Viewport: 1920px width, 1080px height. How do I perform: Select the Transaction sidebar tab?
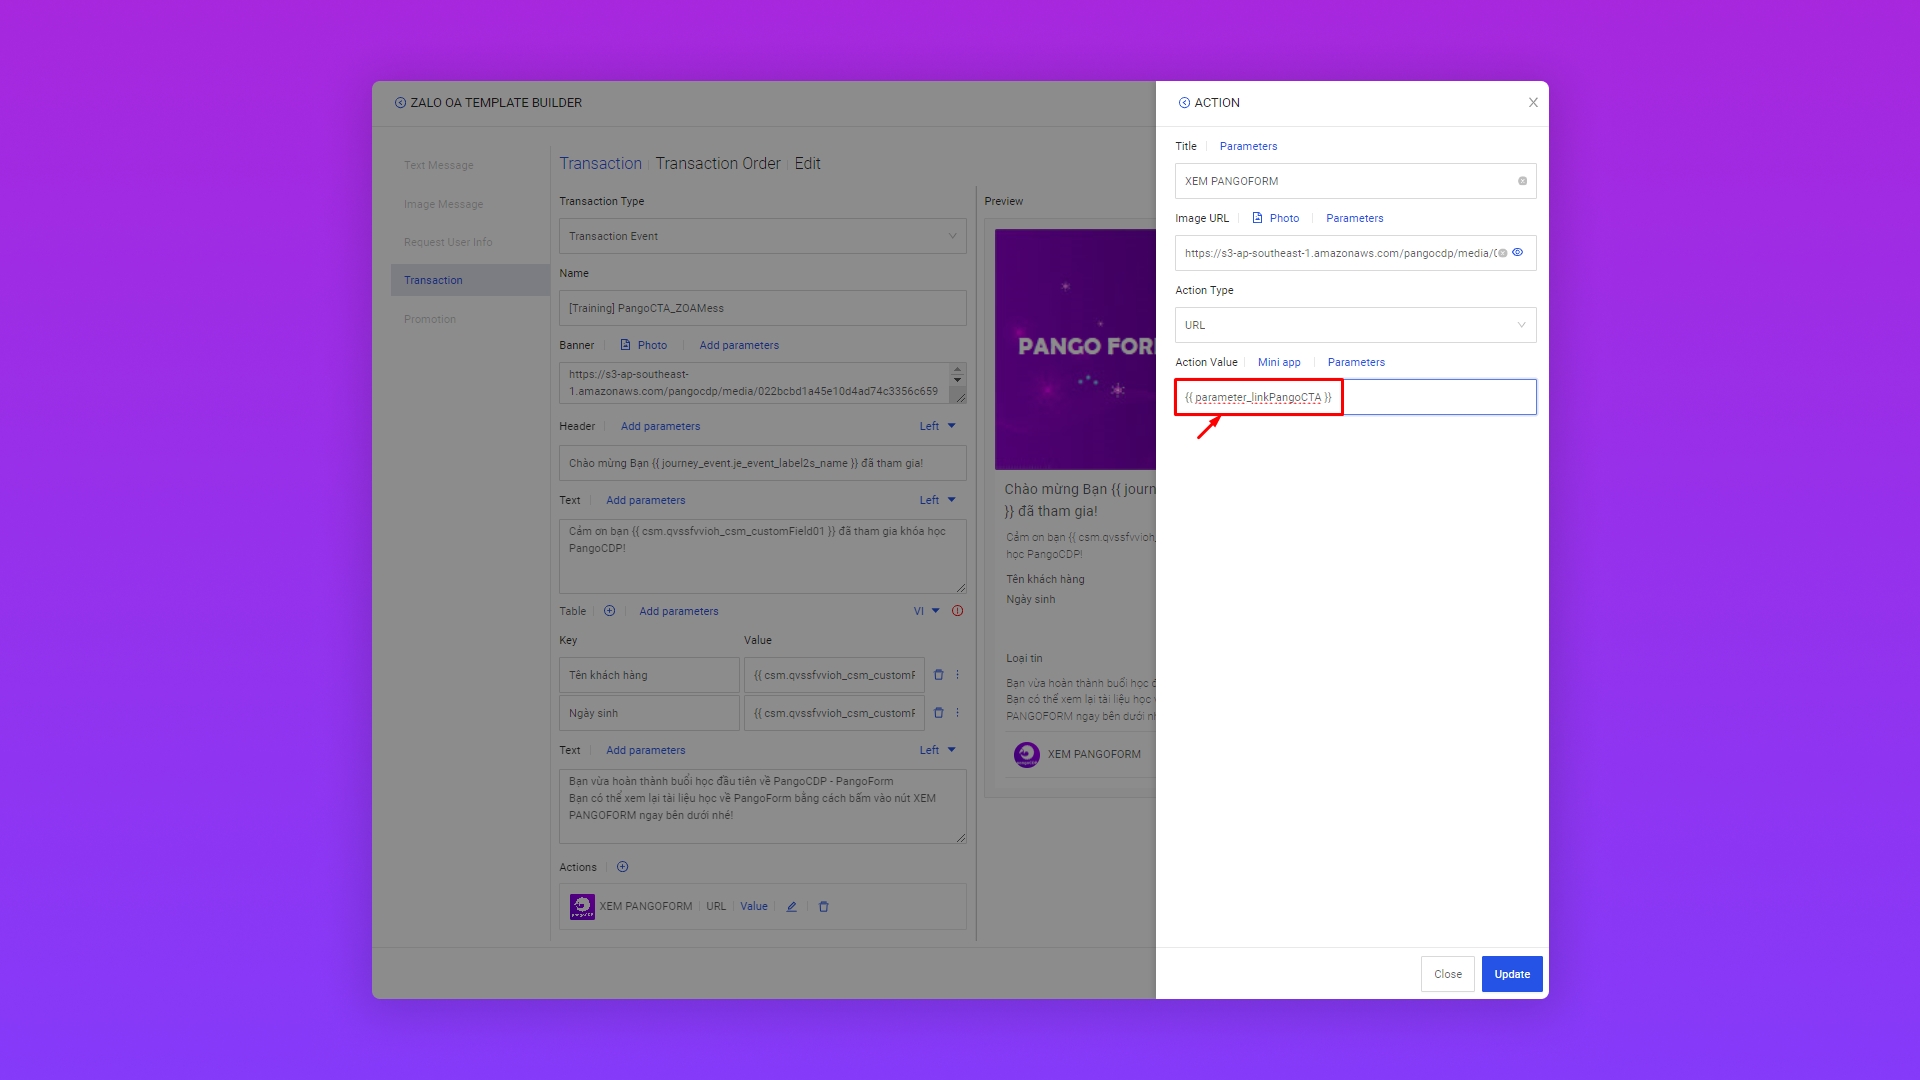[x=433, y=280]
